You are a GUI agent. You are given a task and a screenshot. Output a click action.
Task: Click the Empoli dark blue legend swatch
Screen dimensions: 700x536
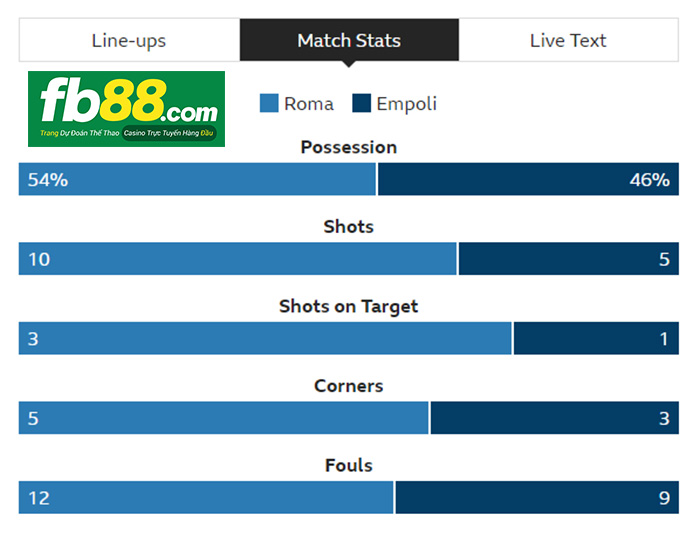362,103
